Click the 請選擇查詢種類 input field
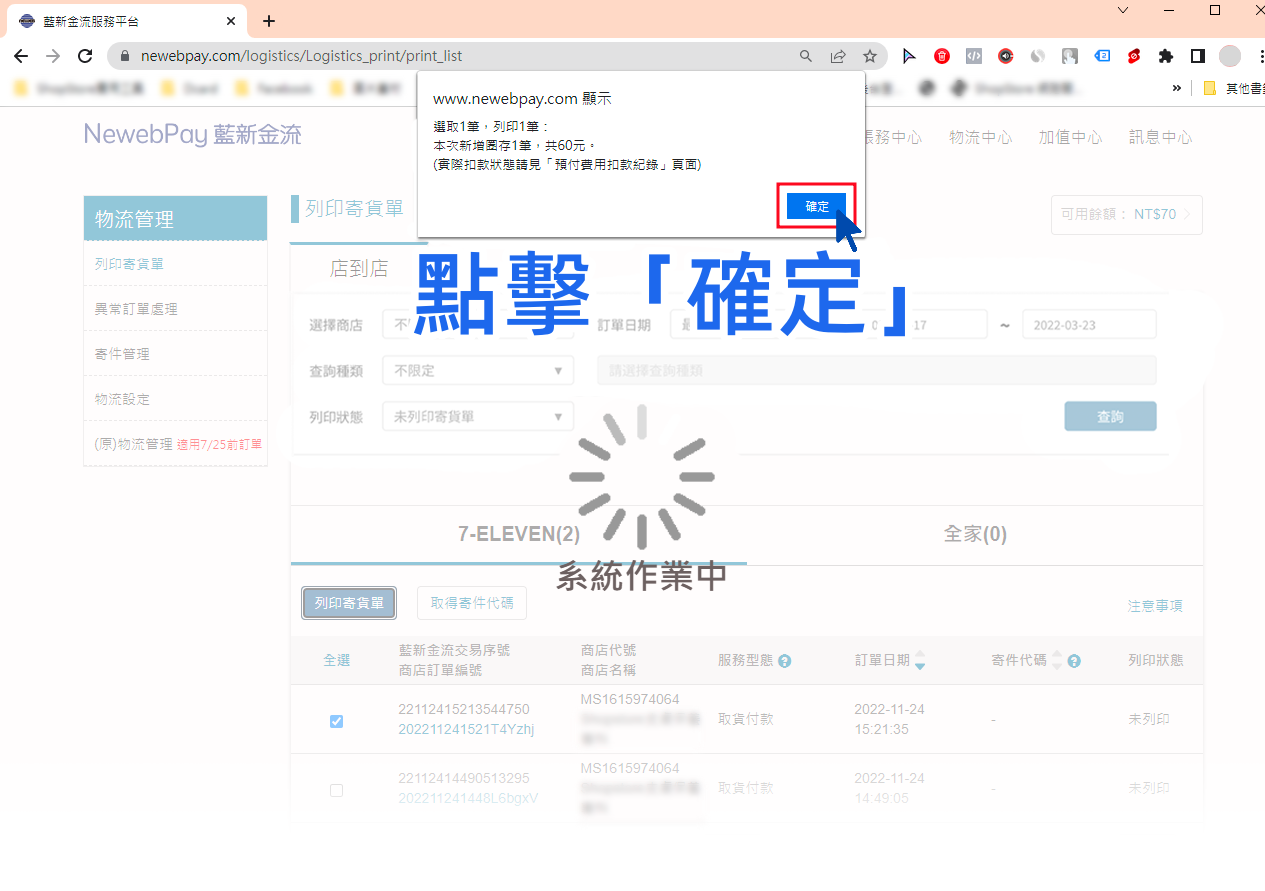The height and width of the screenshot is (891, 1265). 877,370
